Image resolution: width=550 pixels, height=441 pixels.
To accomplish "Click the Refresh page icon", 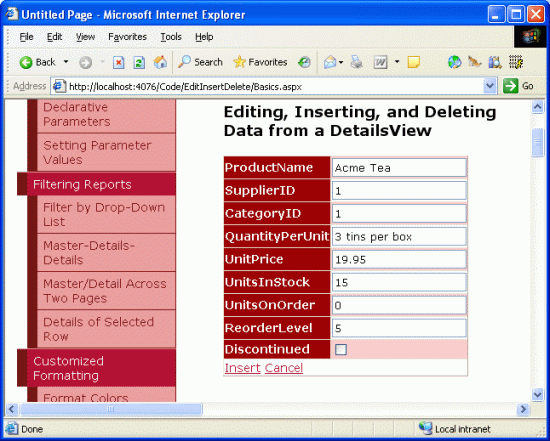I will [x=139, y=62].
